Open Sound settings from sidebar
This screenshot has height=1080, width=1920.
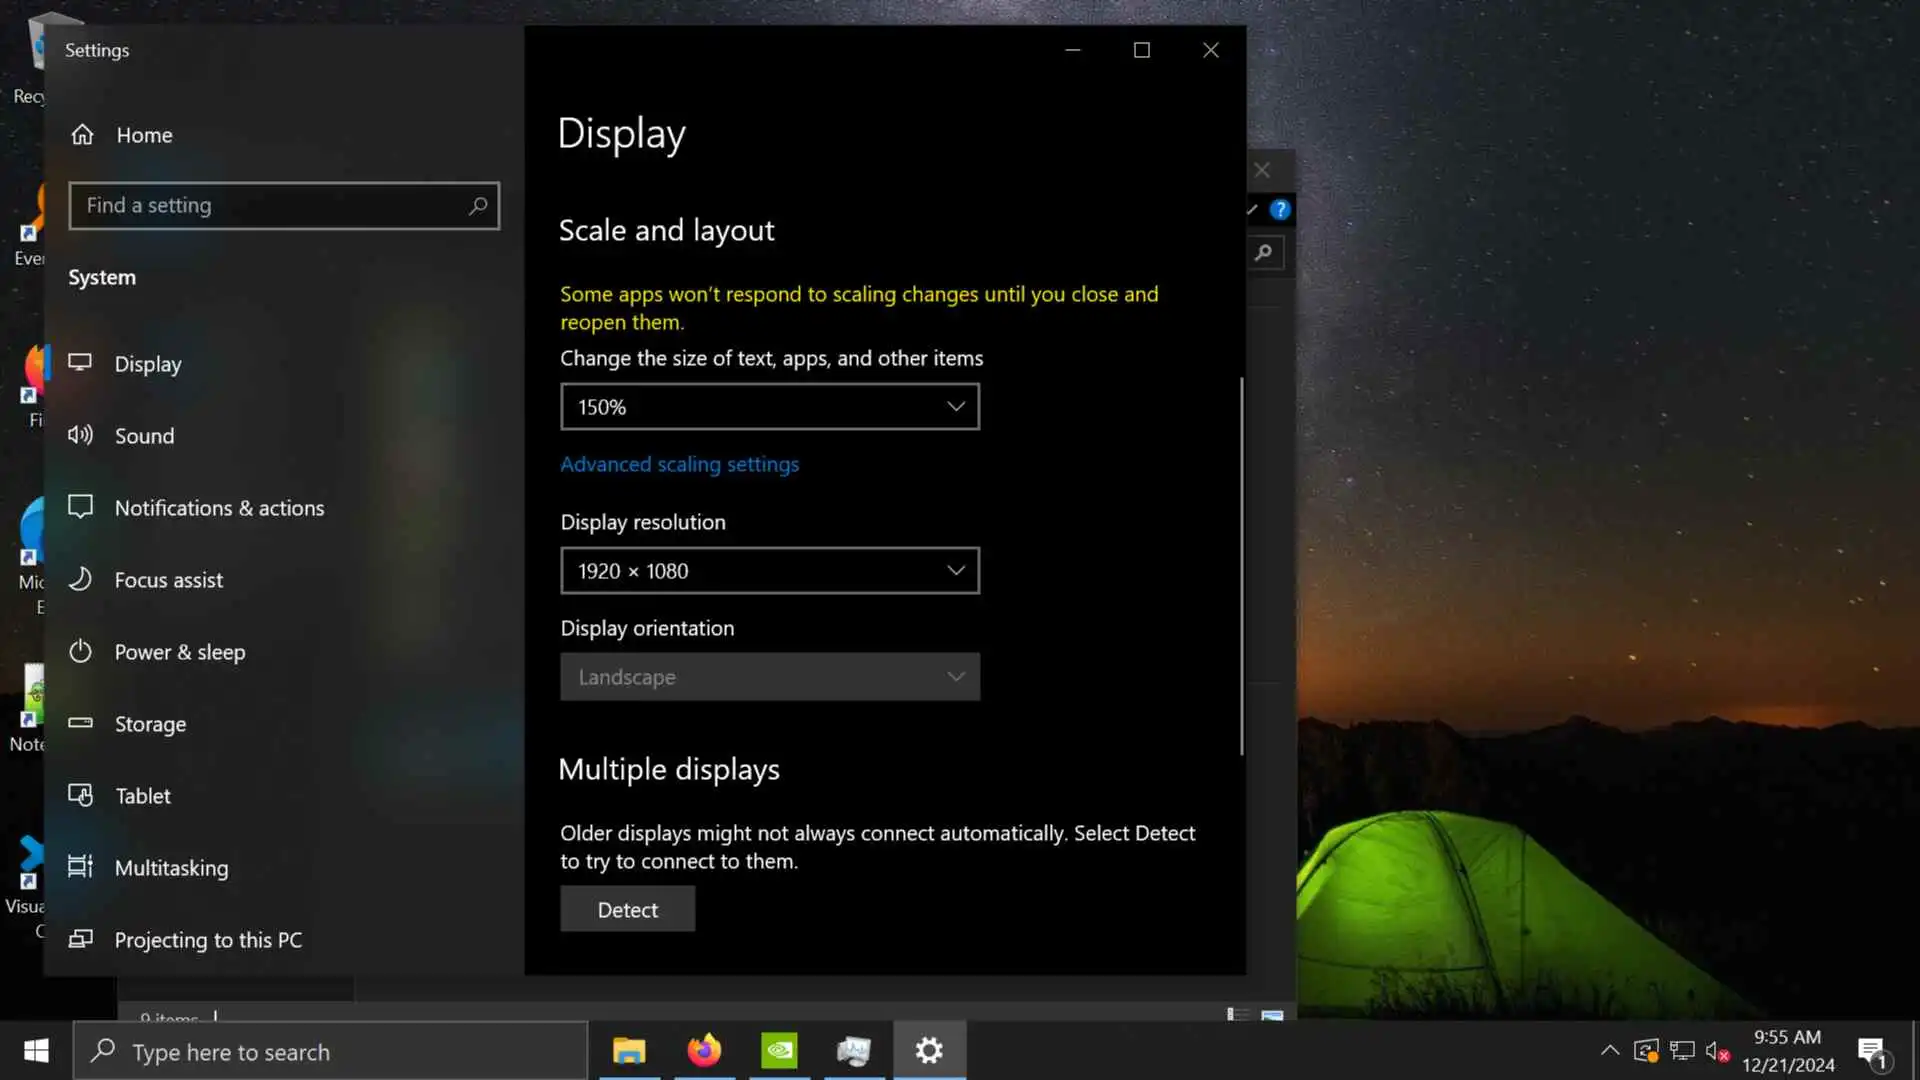[x=144, y=436]
